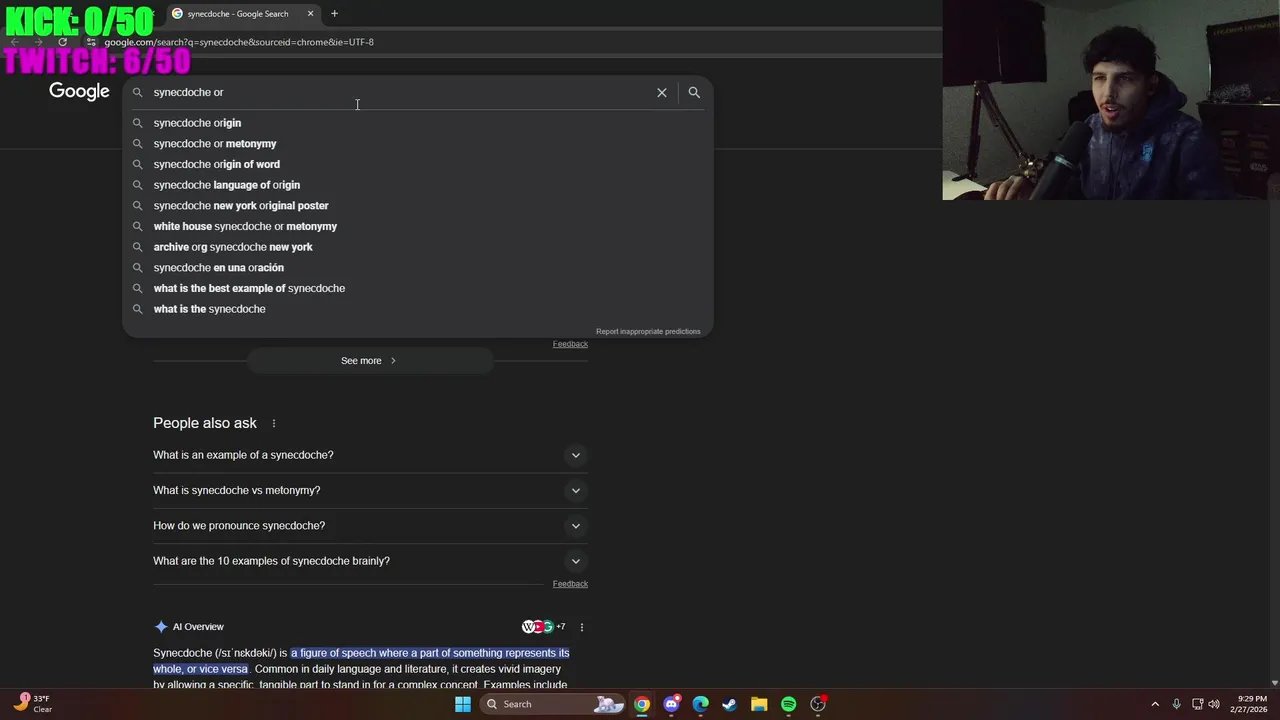This screenshot has height=720, width=1280.
Task: Open the volume icon in system tray
Action: click(1213, 704)
